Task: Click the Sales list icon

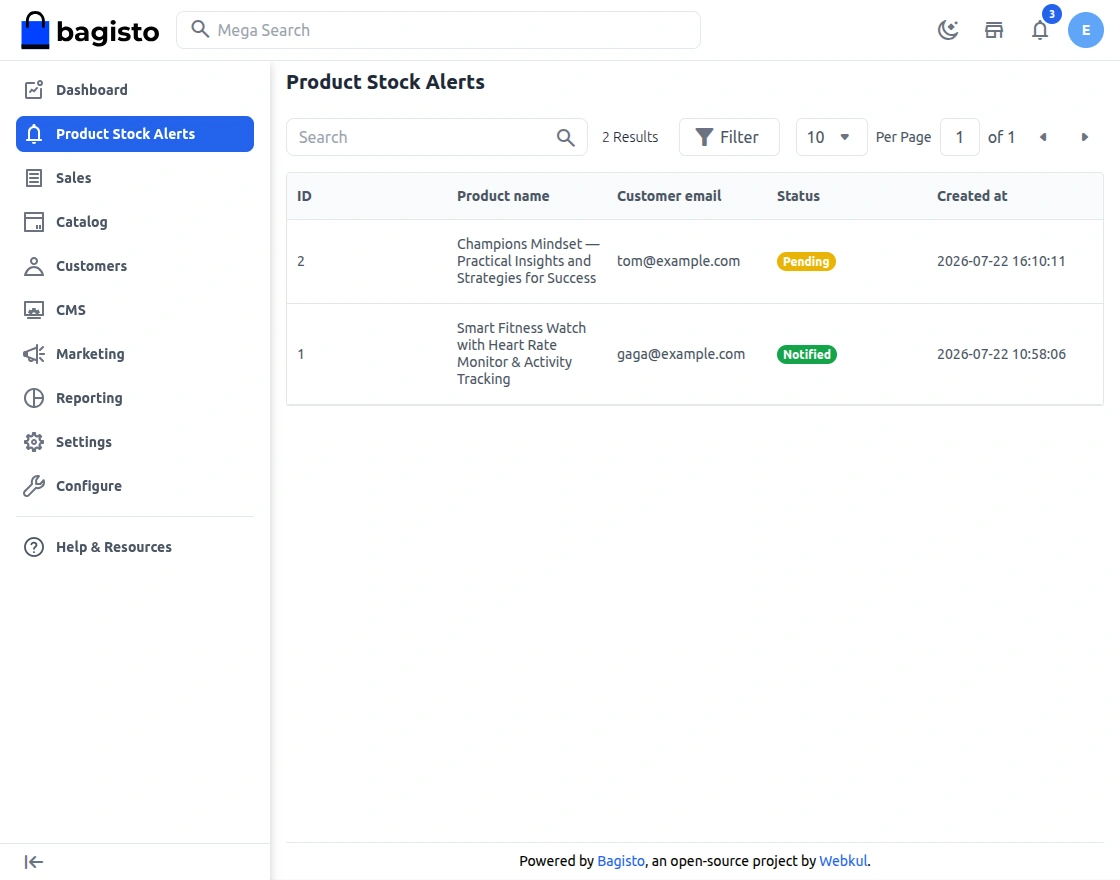Action: tap(34, 178)
